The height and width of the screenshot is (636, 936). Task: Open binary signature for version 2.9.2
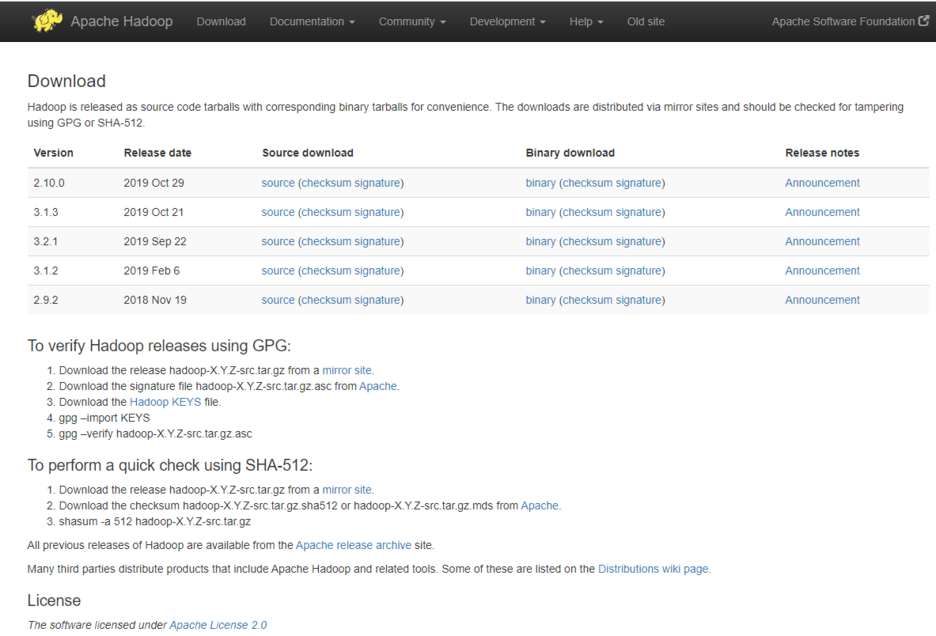pos(639,300)
